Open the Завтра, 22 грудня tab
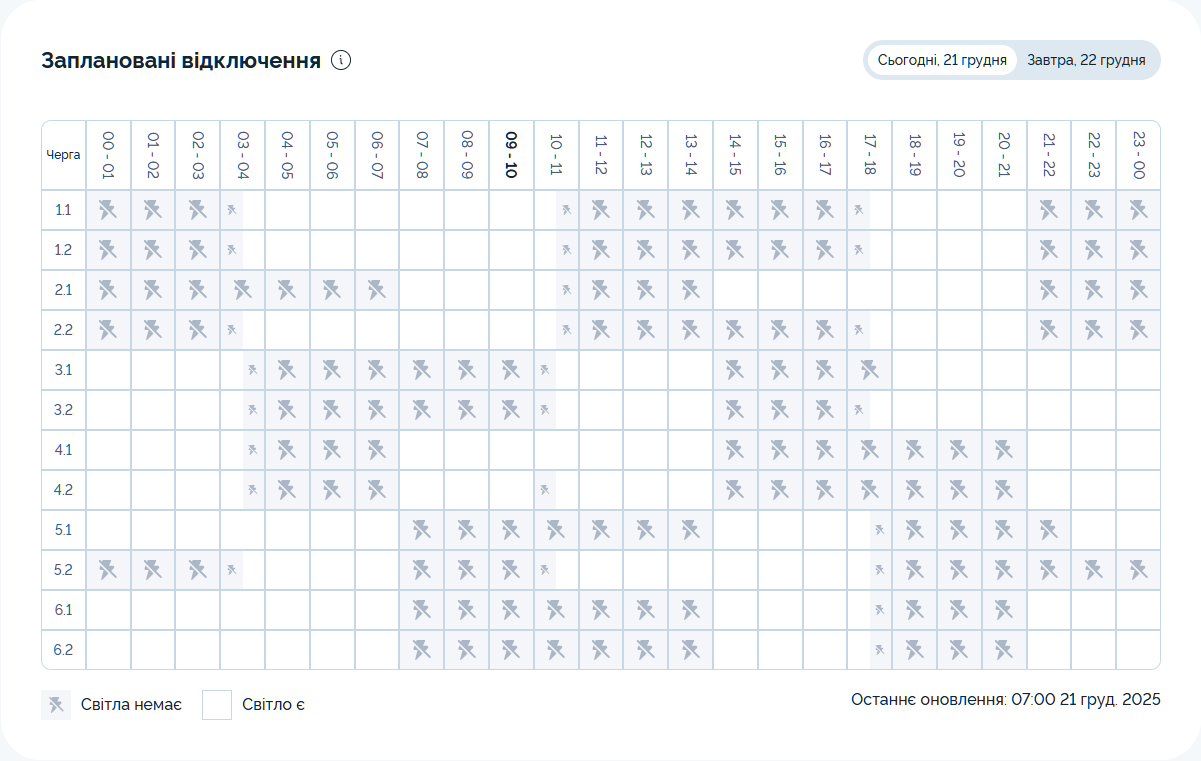Image resolution: width=1201 pixels, height=761 pixels. pyautogui.click(x=1085, y=60)
